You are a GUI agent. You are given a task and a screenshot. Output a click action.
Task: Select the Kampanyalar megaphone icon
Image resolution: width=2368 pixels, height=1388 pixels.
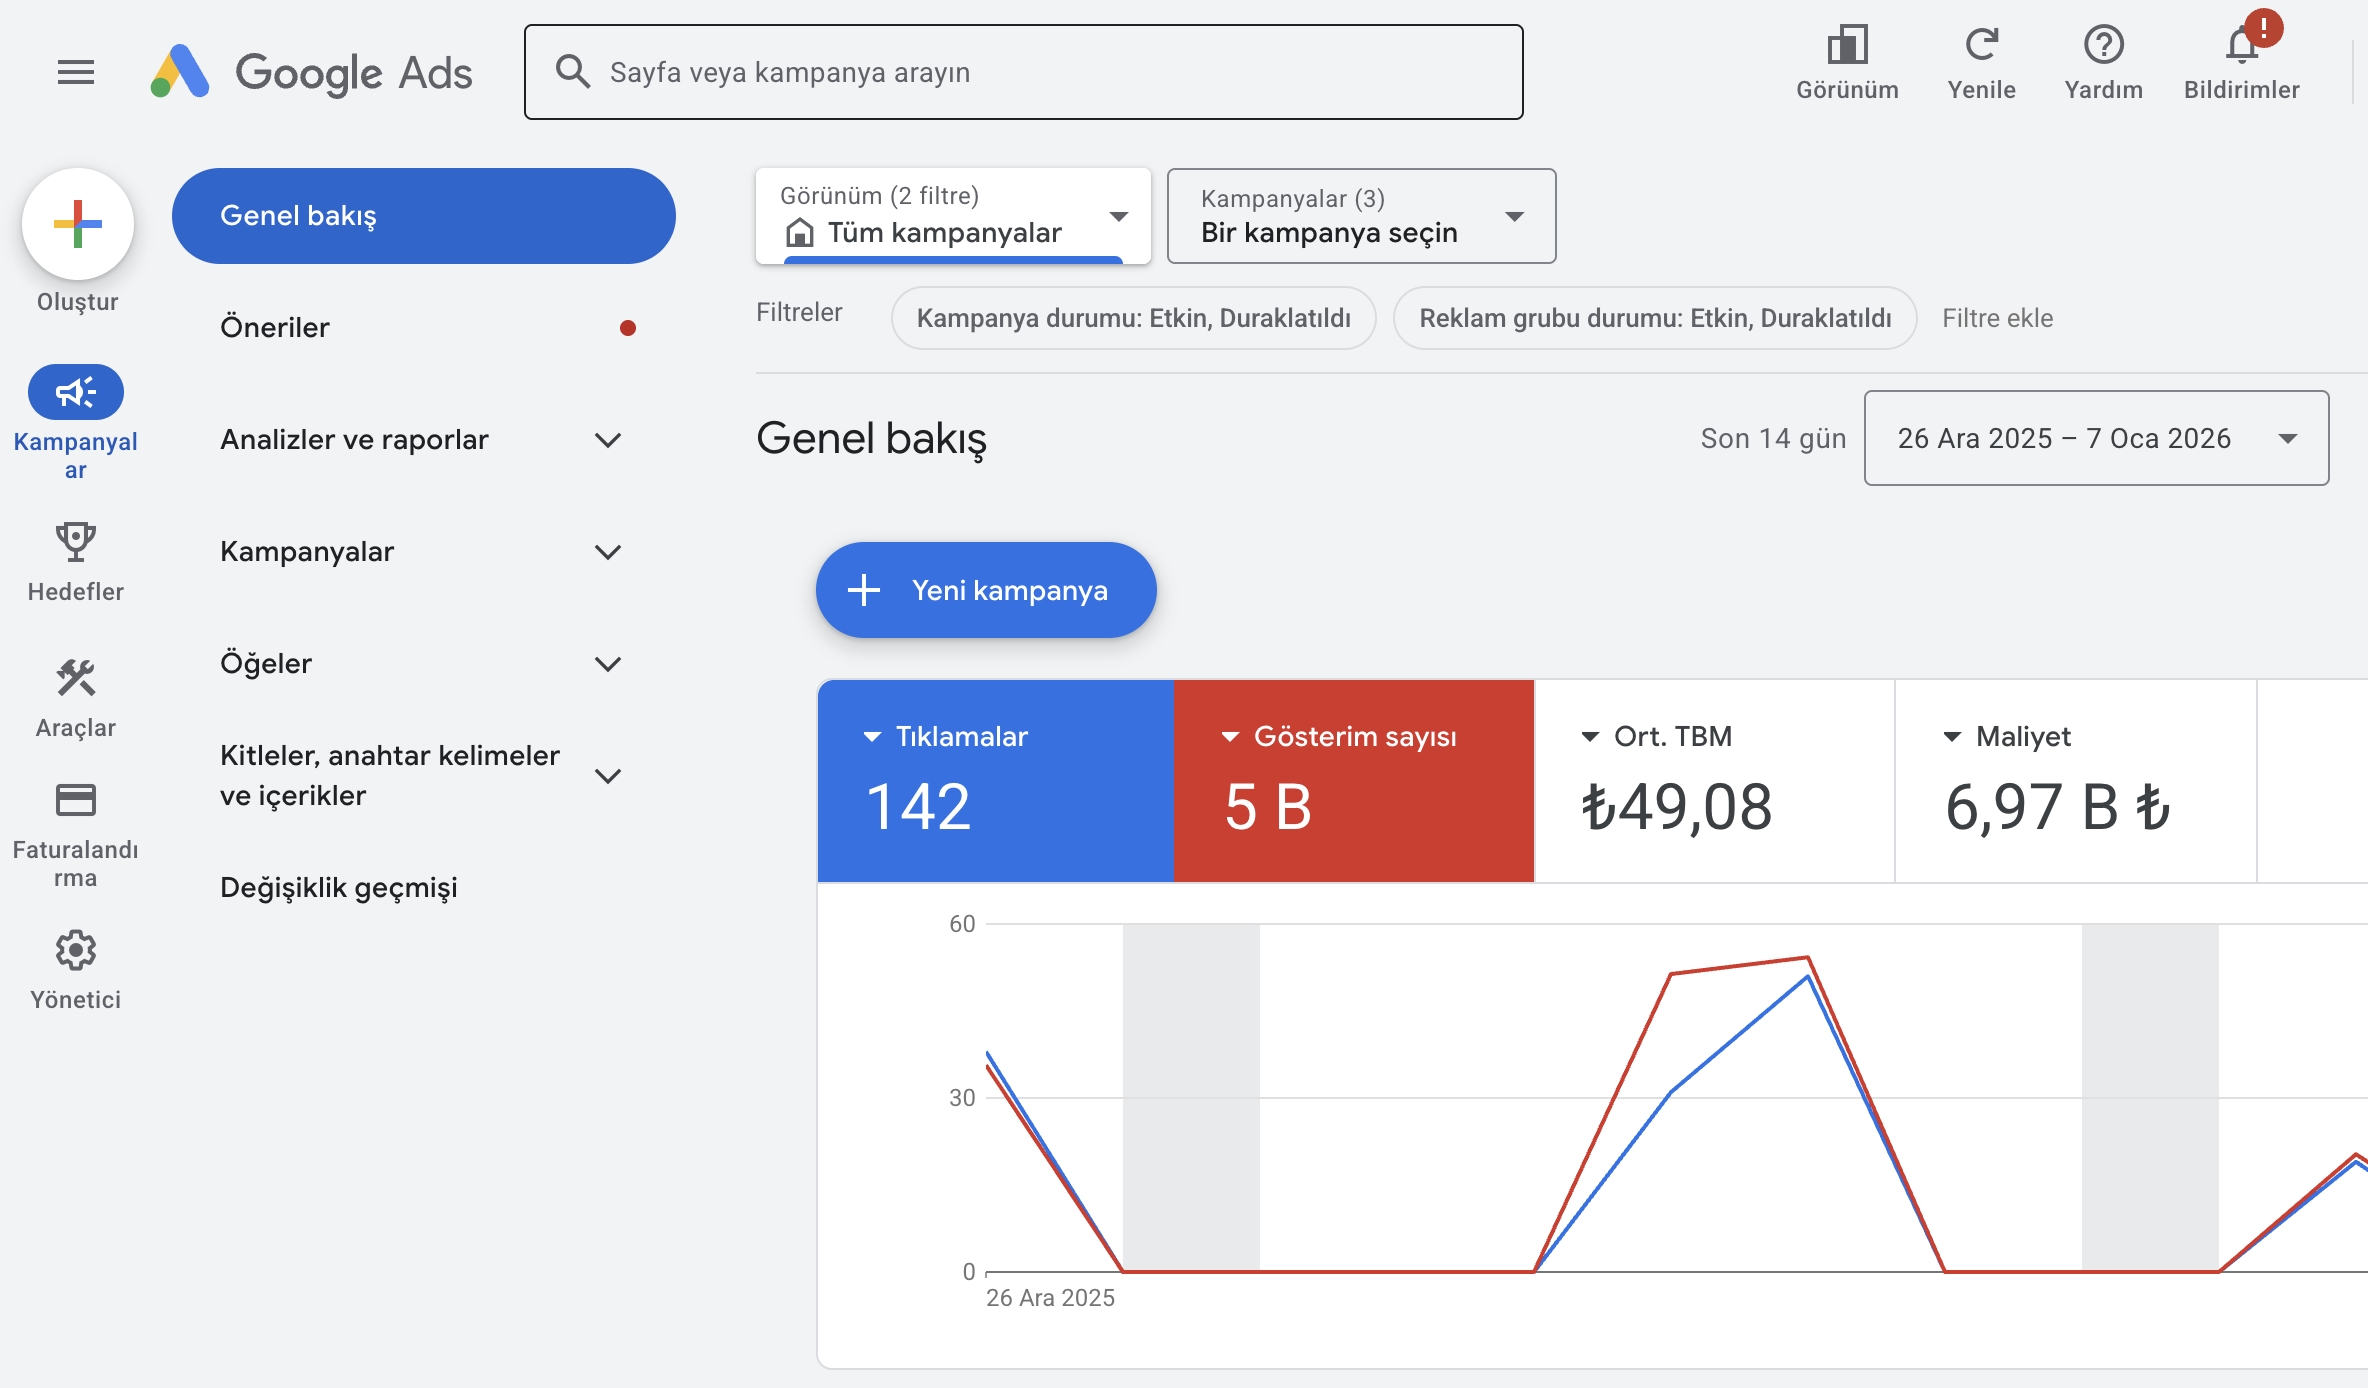(x=75, y=392)
